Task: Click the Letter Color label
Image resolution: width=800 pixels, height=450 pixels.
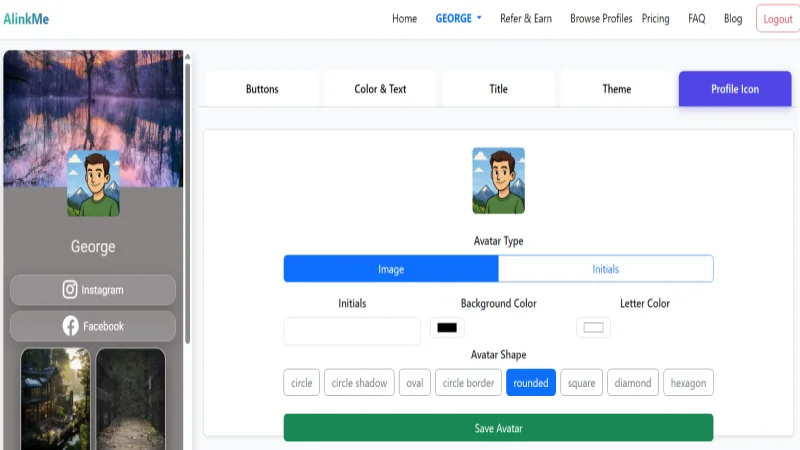Action: 645,304
